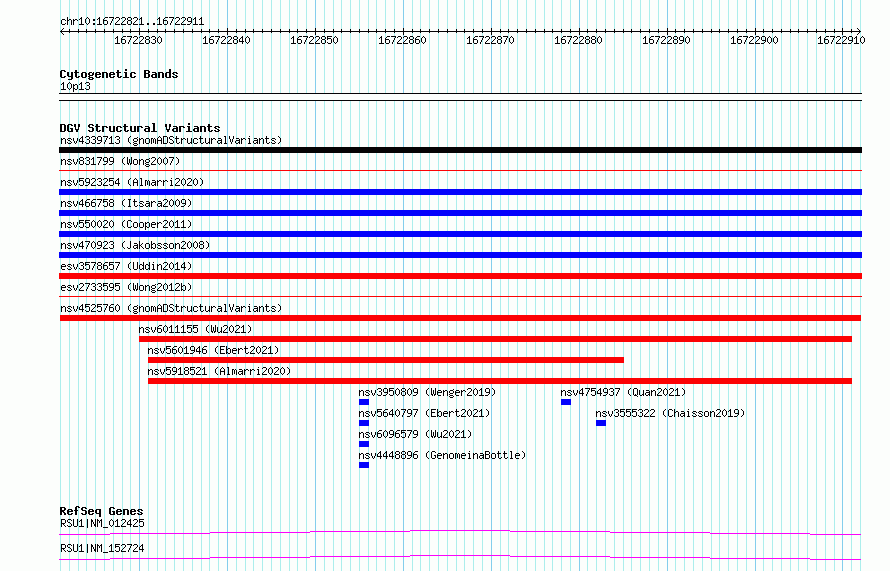Click the nsv5923254 (Almarri2020) label
Image resolution: width=890 pixels, height=571 pixels.
pos(132,182)
